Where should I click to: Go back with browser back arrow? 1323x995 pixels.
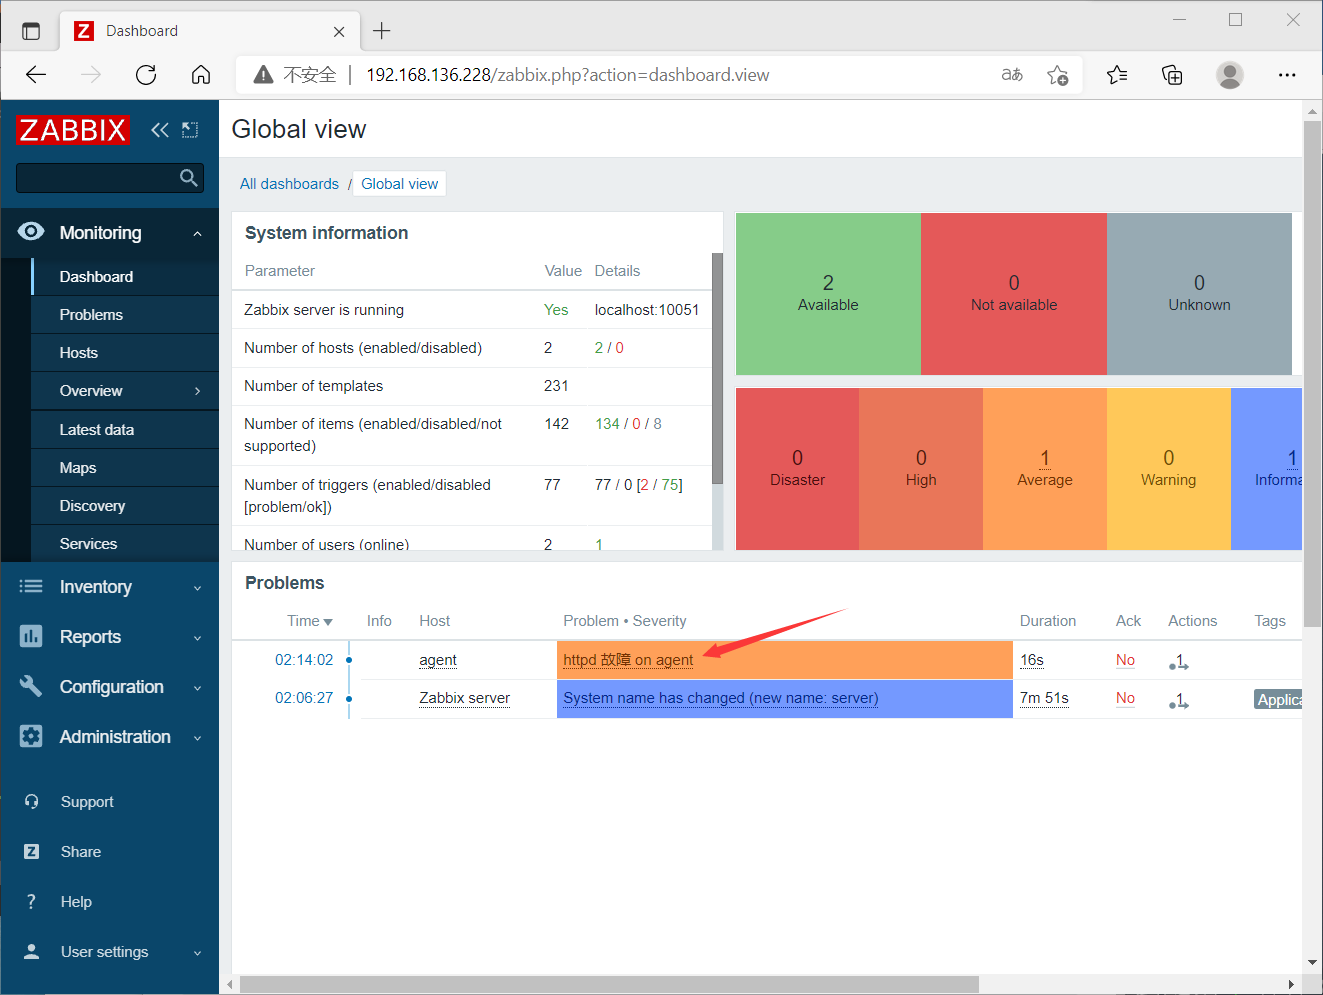click(36, 75)
